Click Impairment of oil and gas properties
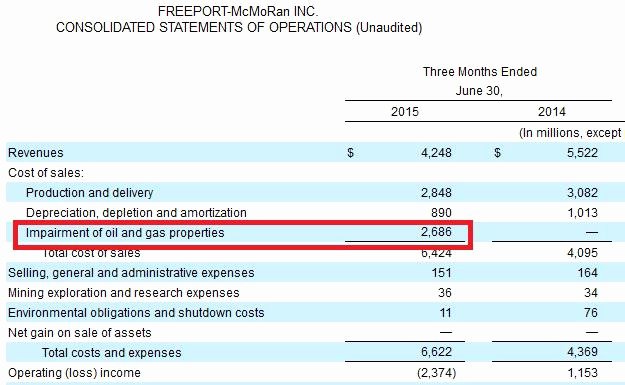The width and height of the screenshot is (625, 385). click(125, 233)
